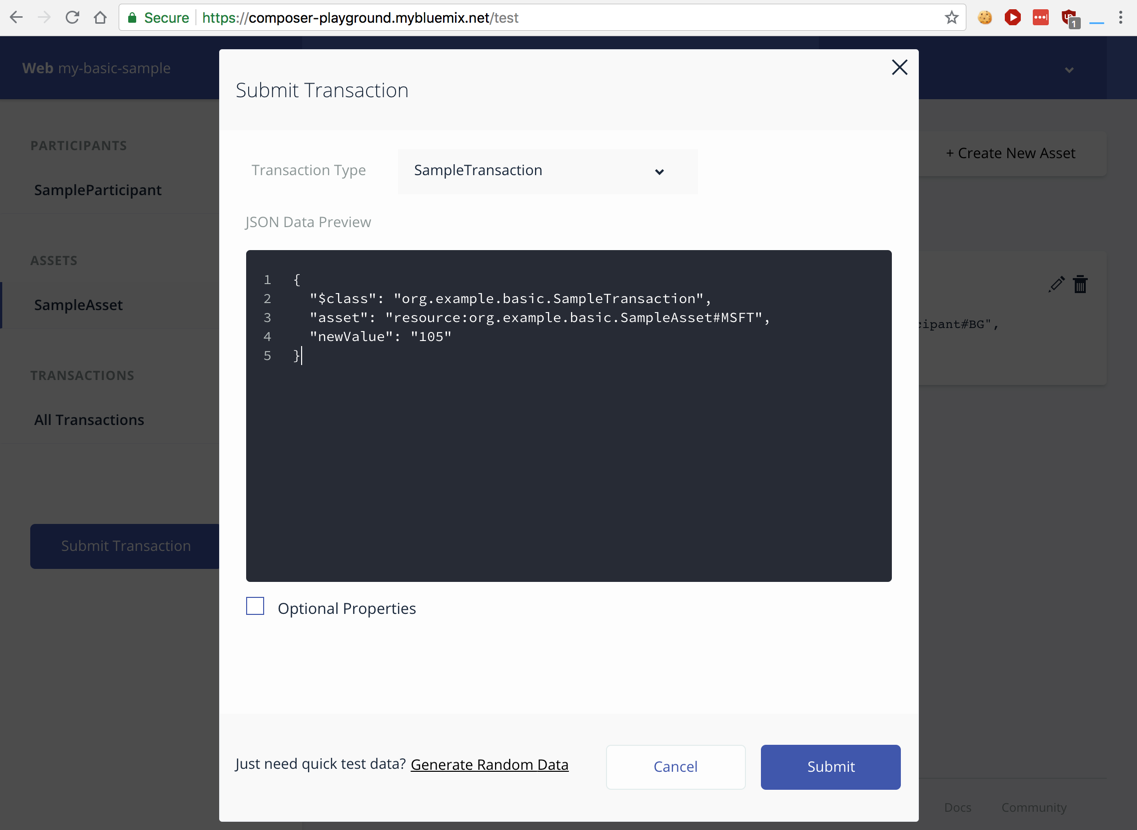Click the browser back arrow
This screenshot has height=830, width=1137.
click(x=16, y=17)
